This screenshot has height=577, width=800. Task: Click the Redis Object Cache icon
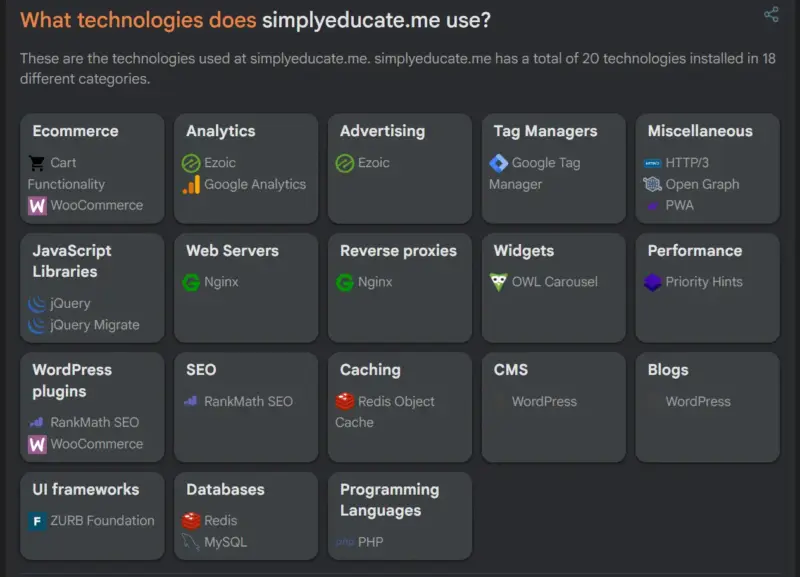(345, 402)
